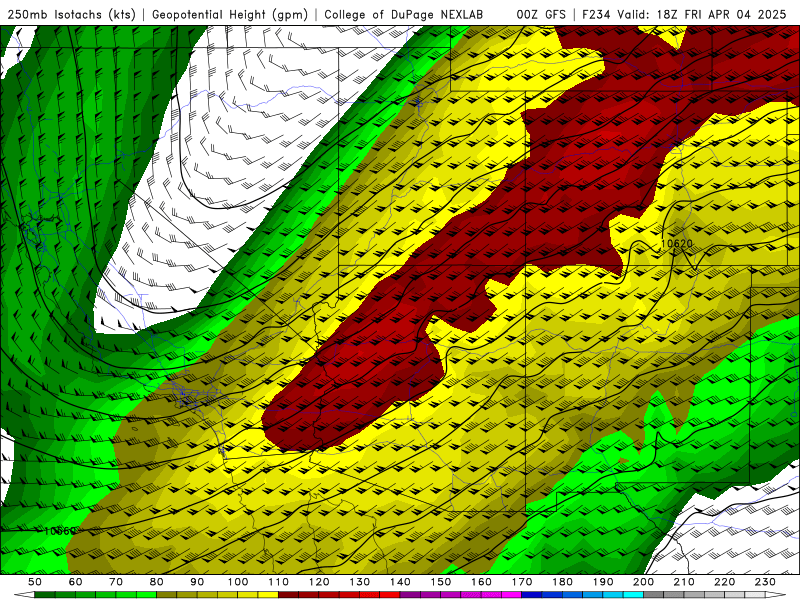Click the bright yellow swatch just before 110
800x600 pixels.
pos(268,595)
